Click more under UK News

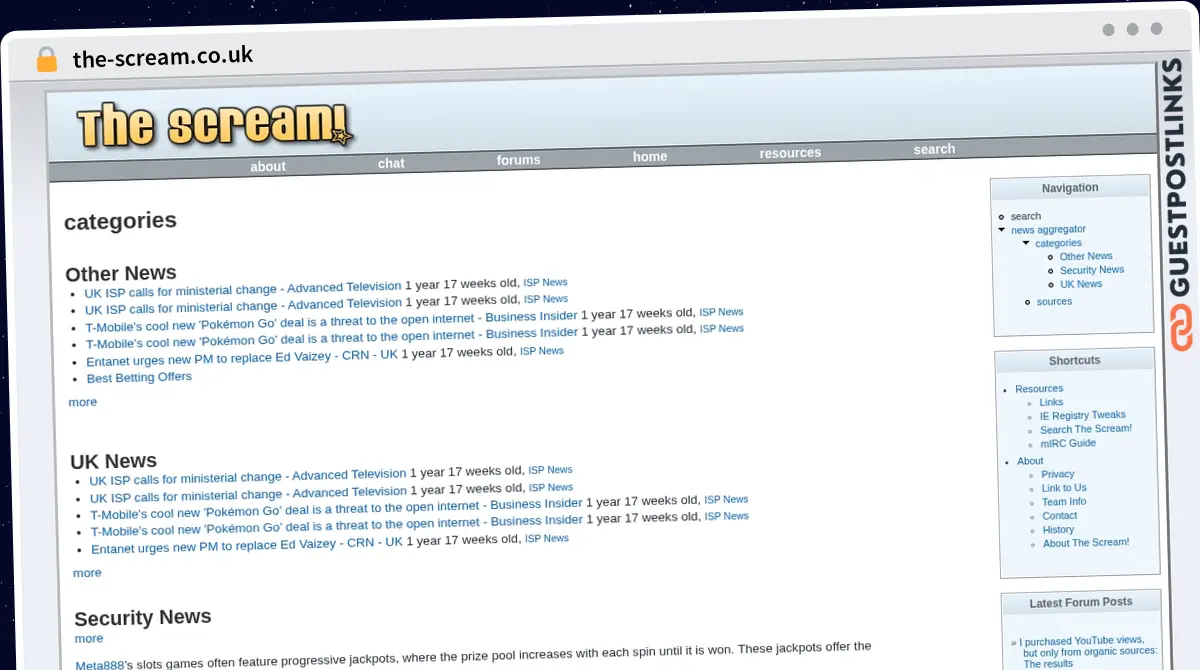(x=87, y=573)
